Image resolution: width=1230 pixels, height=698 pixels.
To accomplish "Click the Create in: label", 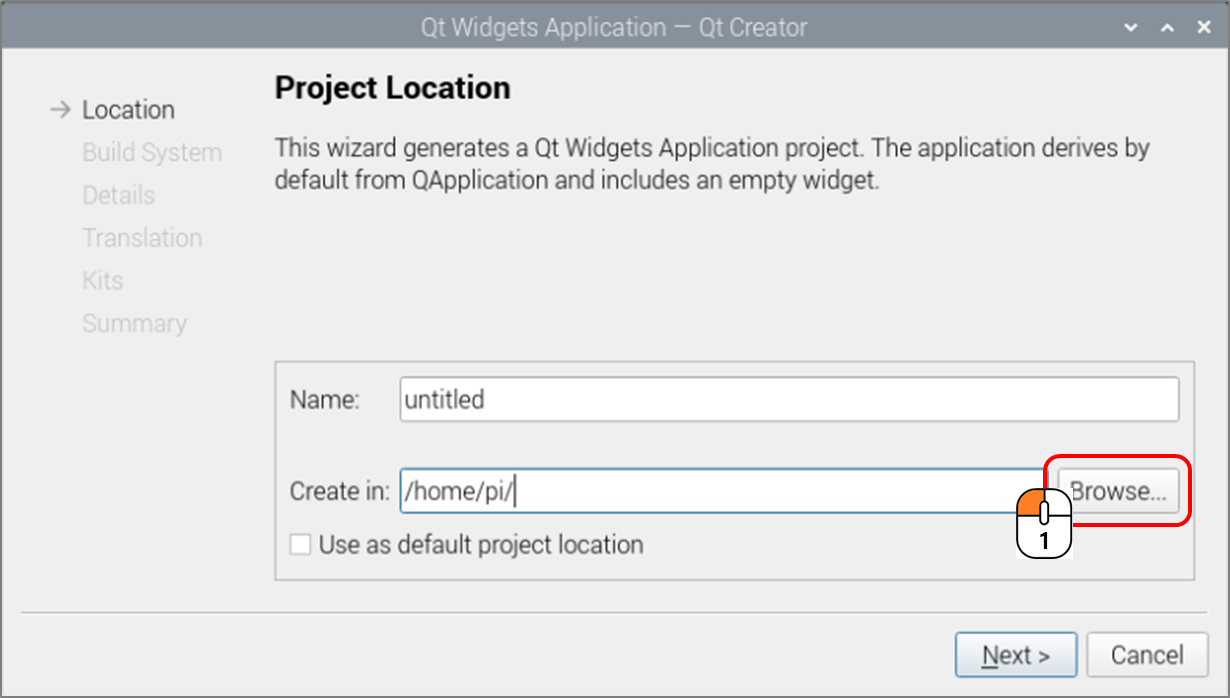I will point(339,492).
